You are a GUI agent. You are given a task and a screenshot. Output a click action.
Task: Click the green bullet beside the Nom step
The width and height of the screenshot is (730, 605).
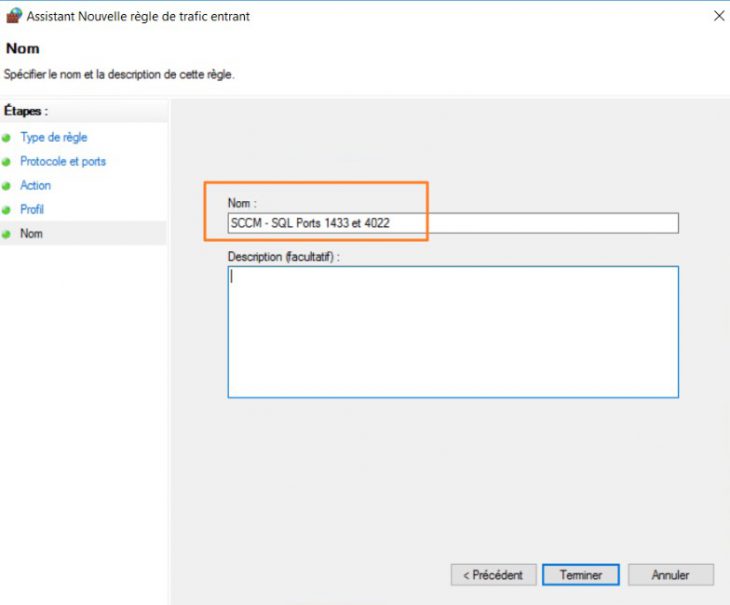pos(6,234)
